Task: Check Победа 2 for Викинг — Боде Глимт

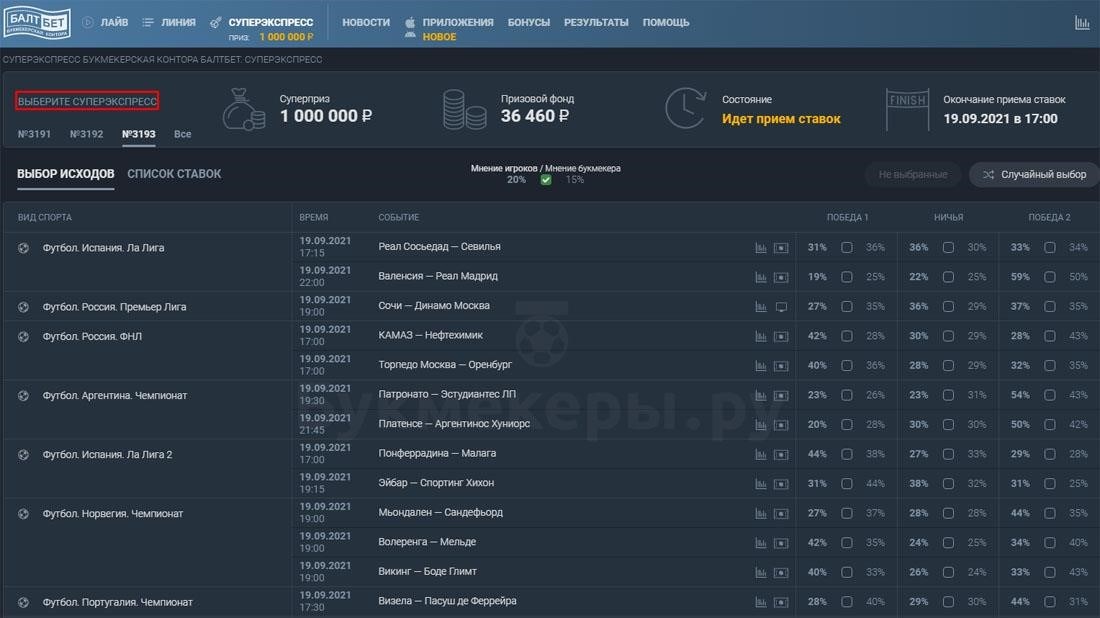Action: pyautogui.click(x=1049, y=572)
